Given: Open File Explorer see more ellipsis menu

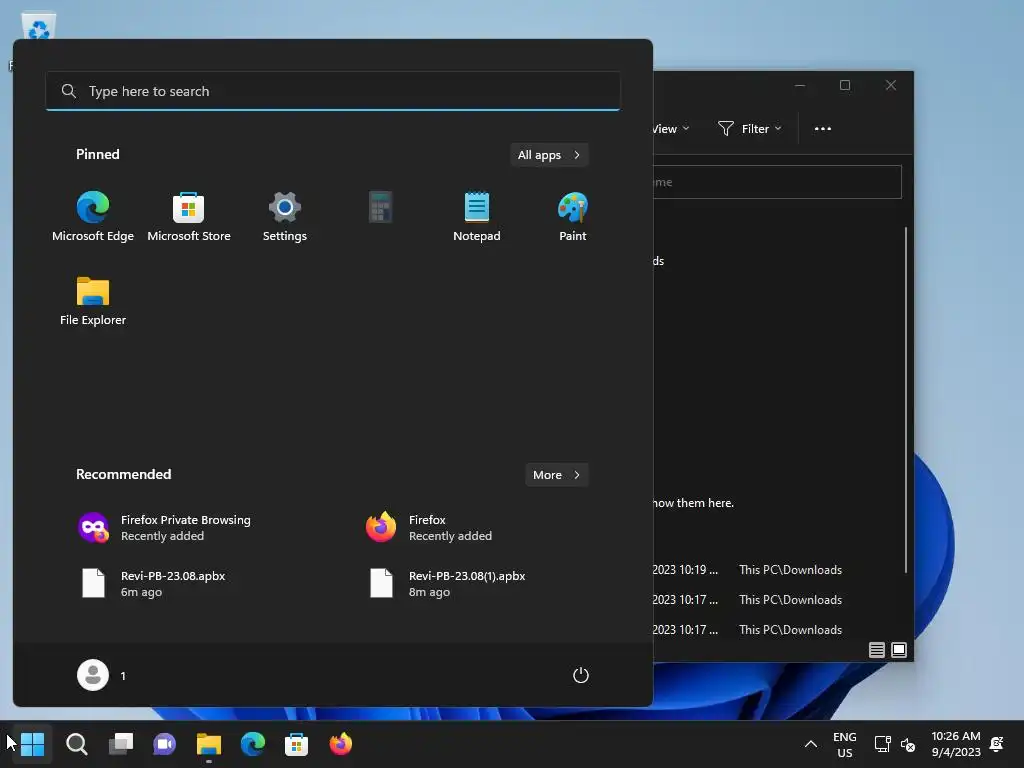Looking at the screenshot, I should [x=823, y=129].
